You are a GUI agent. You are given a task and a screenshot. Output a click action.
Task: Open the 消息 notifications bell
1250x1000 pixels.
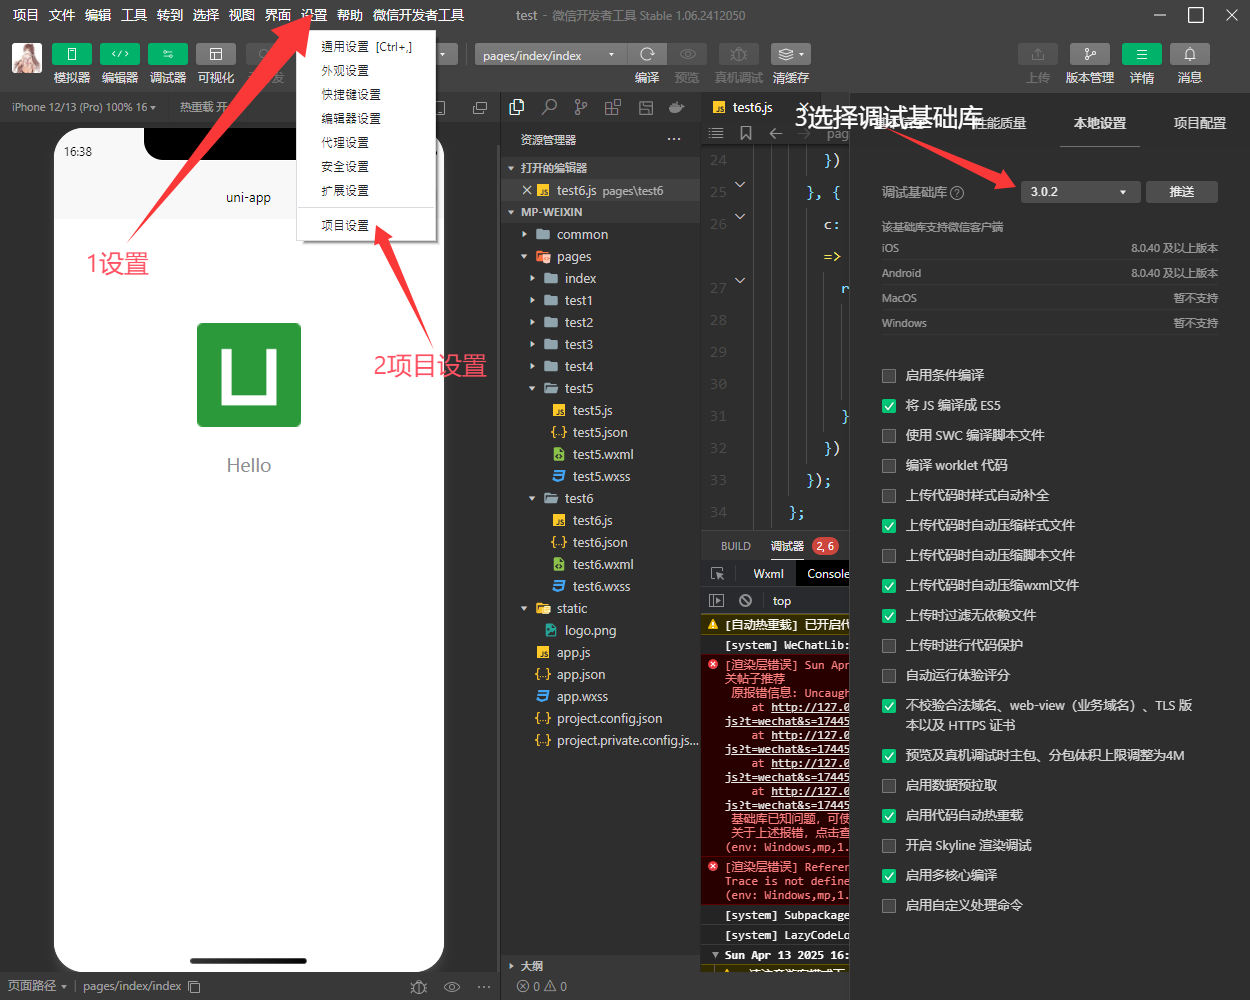[1190, 54]
